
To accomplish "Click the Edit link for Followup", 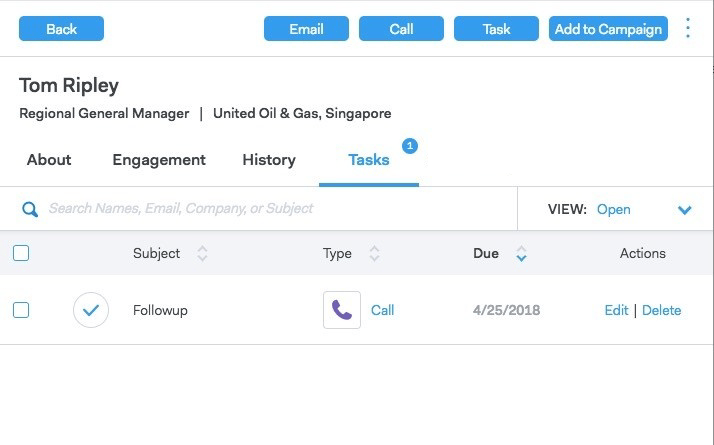I will point(616,310).
